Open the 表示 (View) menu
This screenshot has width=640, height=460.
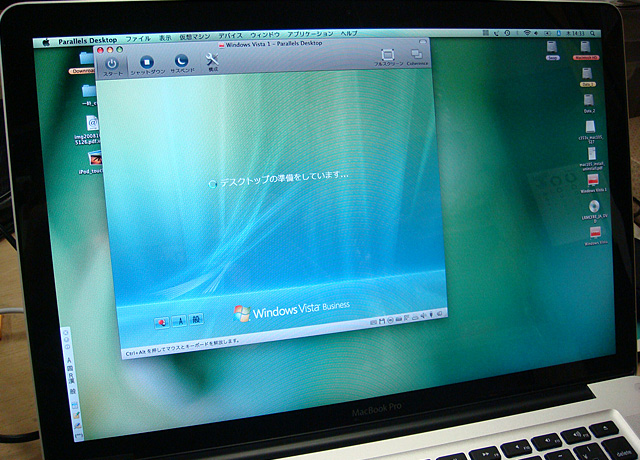(165, 38)
